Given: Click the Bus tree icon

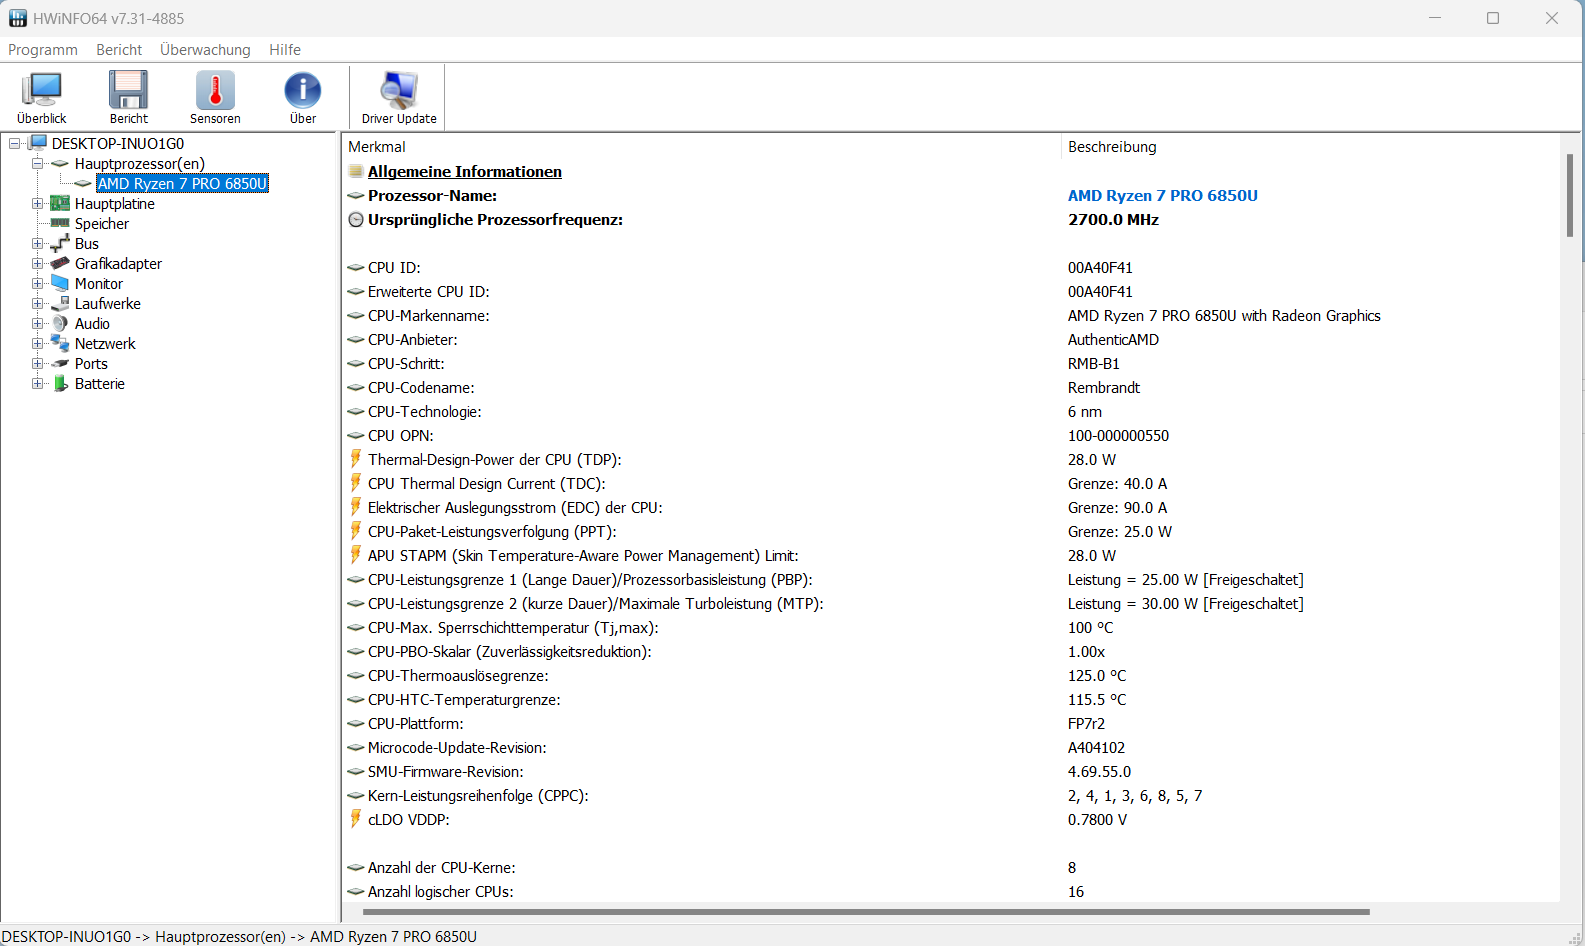Looking at the screenshot, I should pyautogui.click(x=60, y=243).
